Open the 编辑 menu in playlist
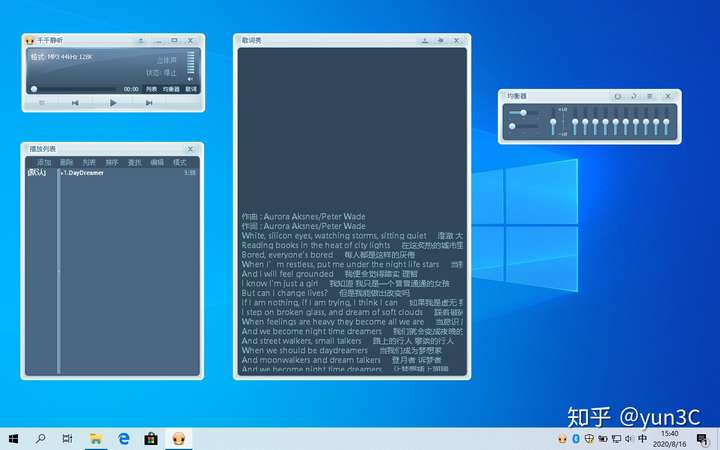This screenshot has height=450, width=720. click(157, 163)
